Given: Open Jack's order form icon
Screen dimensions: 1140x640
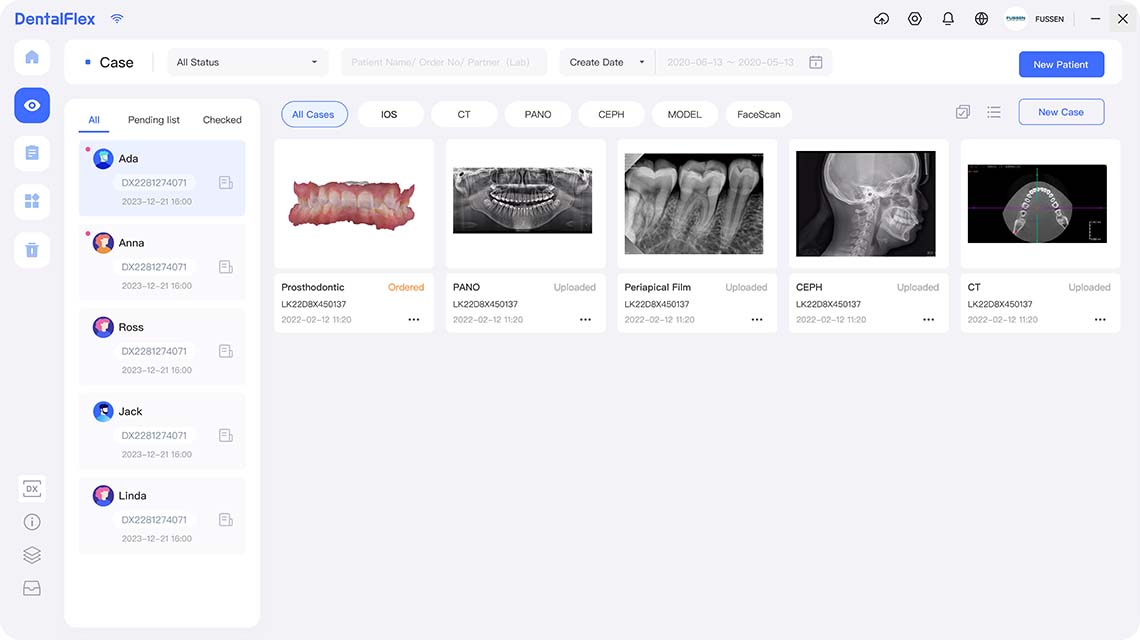Looking at the screenshot, I should [x=226, y=436].
